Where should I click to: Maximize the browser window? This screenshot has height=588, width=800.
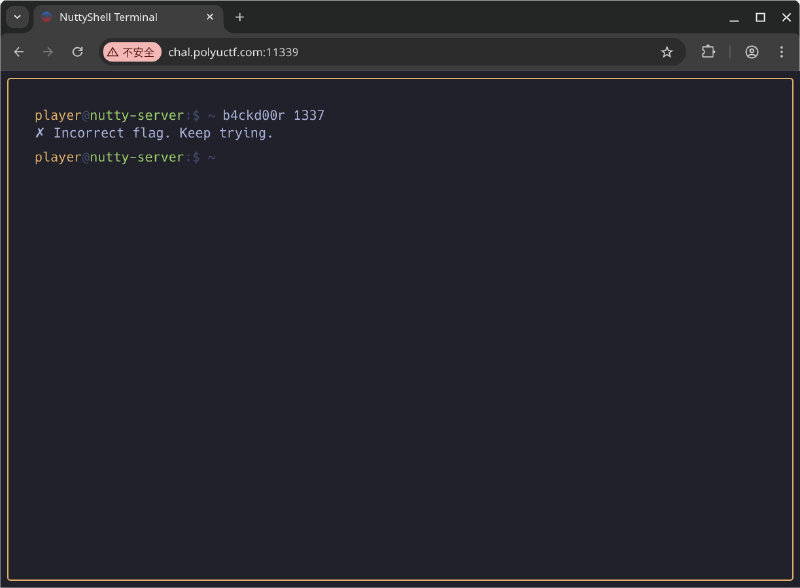coord(761,17)
